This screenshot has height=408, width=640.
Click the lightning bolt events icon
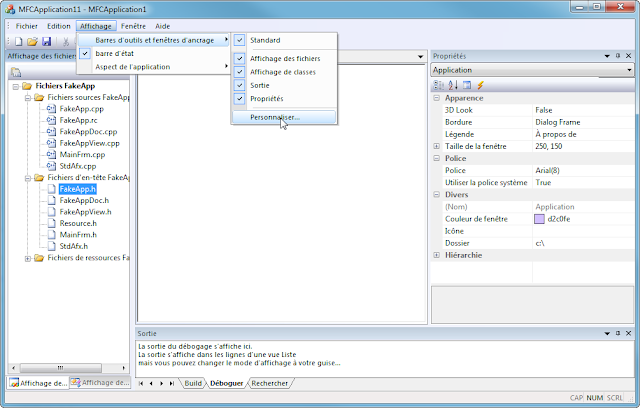(x=480, y=85)
